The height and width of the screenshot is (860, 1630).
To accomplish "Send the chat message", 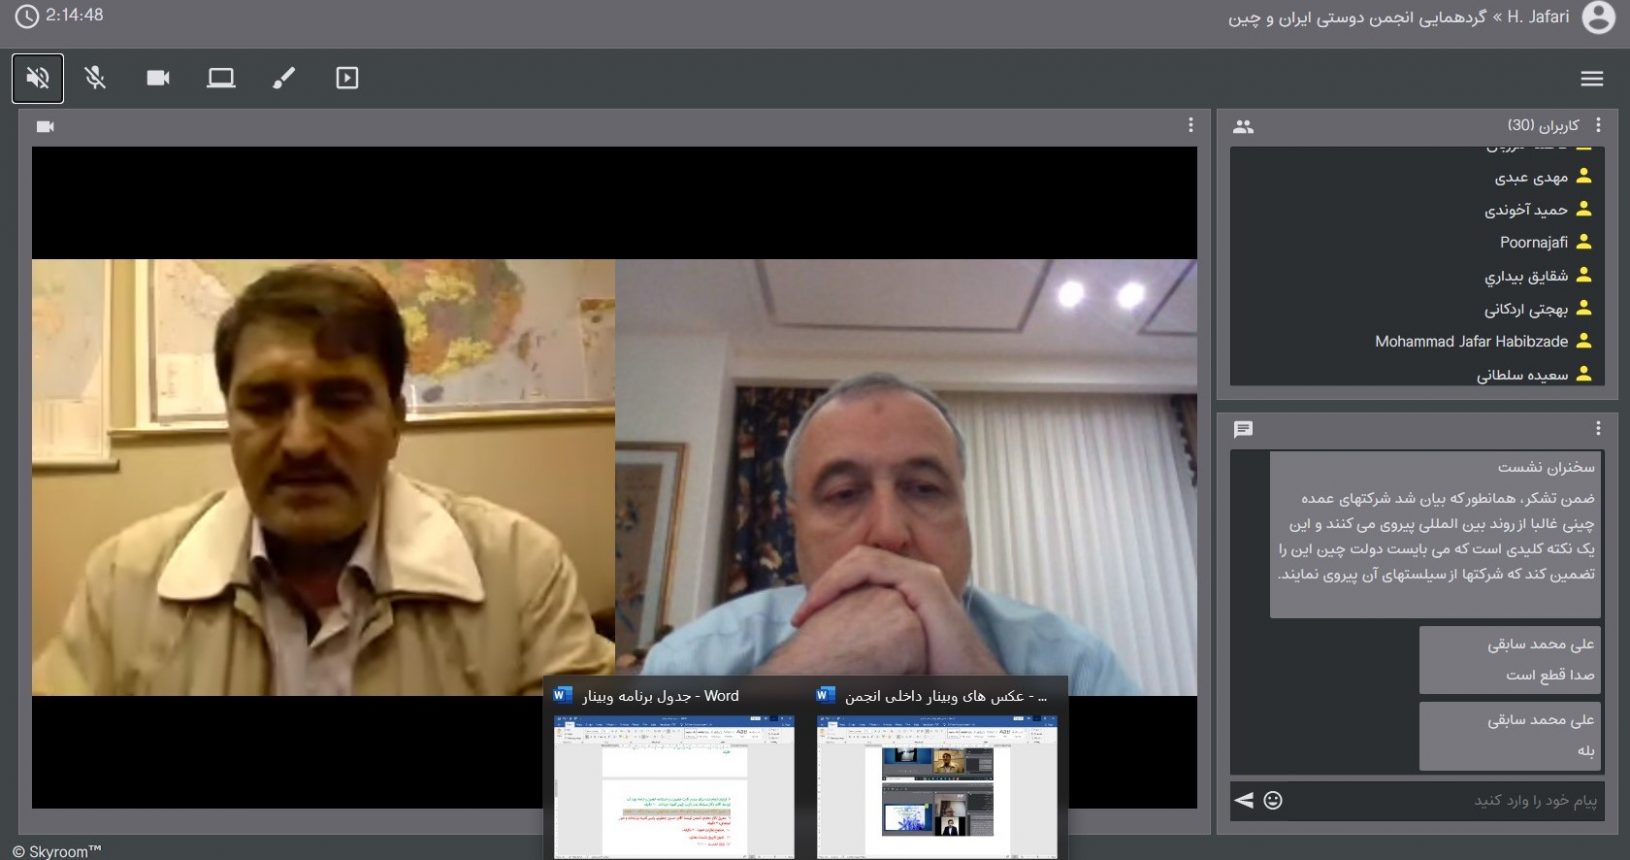I will [x=1244, y=800].
